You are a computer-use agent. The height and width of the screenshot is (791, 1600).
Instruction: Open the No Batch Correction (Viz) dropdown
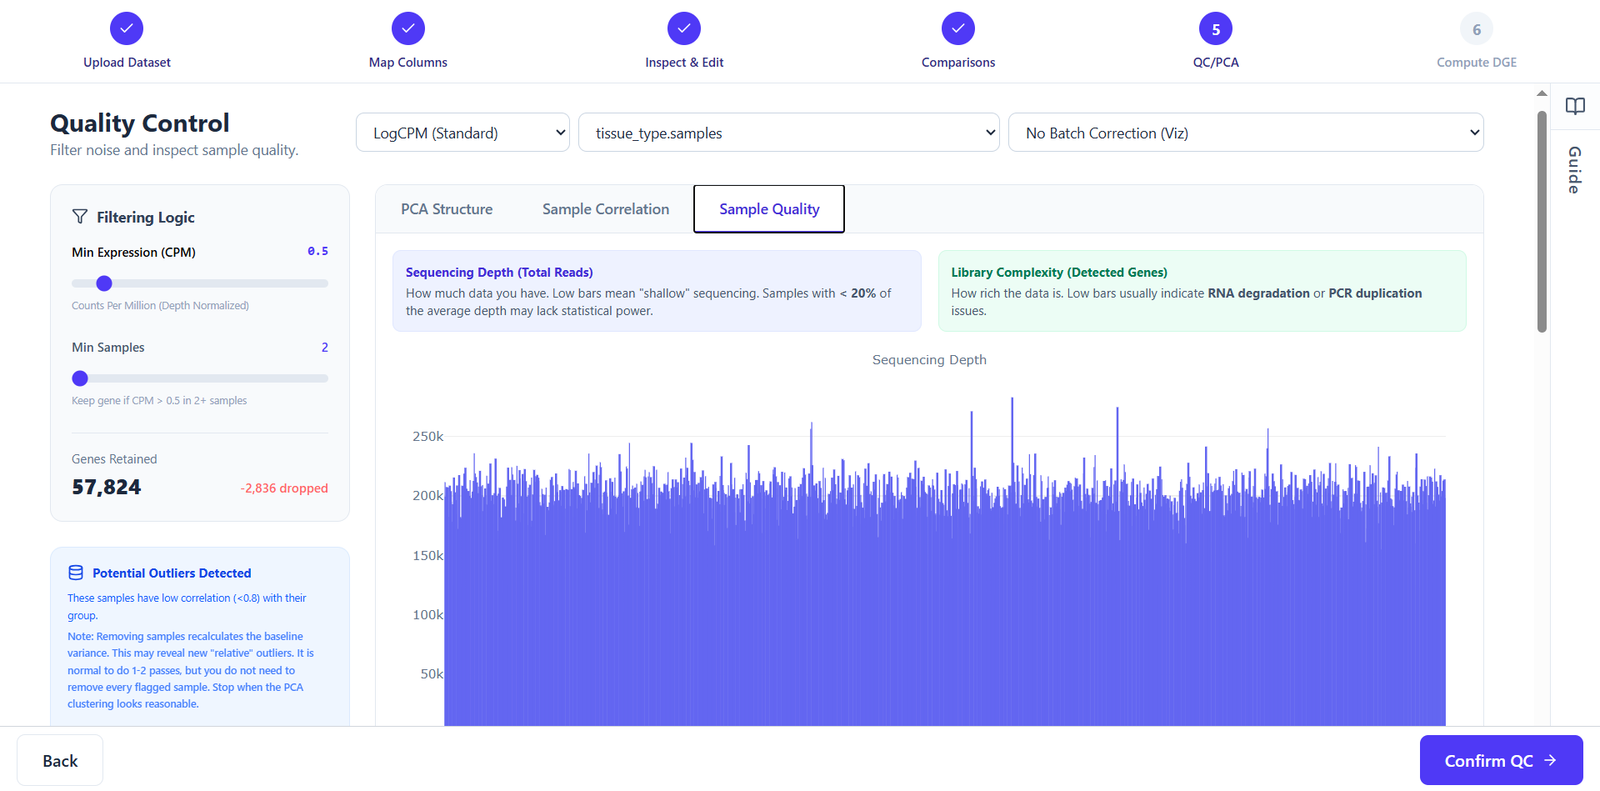point(1246,133)
